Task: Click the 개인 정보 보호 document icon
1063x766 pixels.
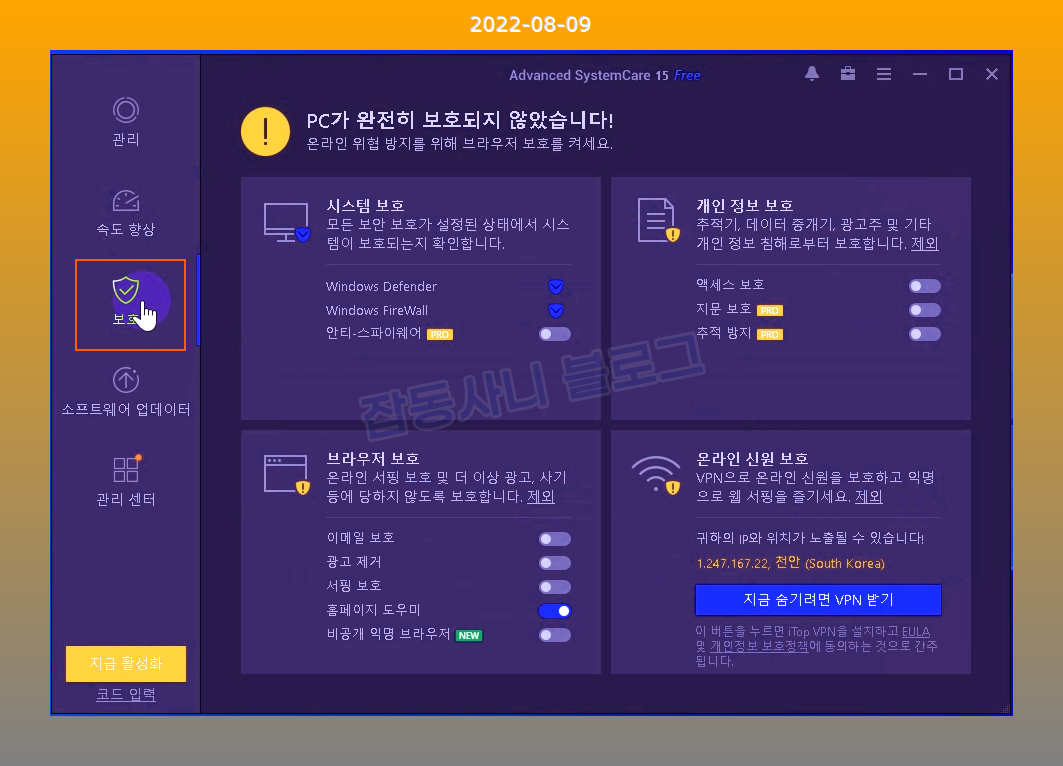Action: point(658,220)
